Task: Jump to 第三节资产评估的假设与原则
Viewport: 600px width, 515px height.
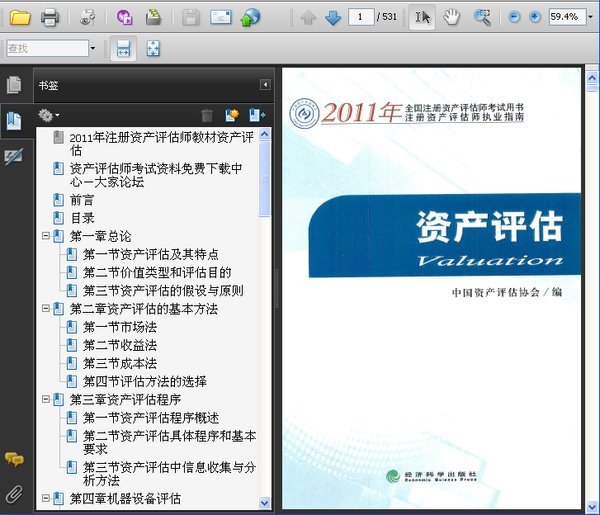Action: point(163,291)
